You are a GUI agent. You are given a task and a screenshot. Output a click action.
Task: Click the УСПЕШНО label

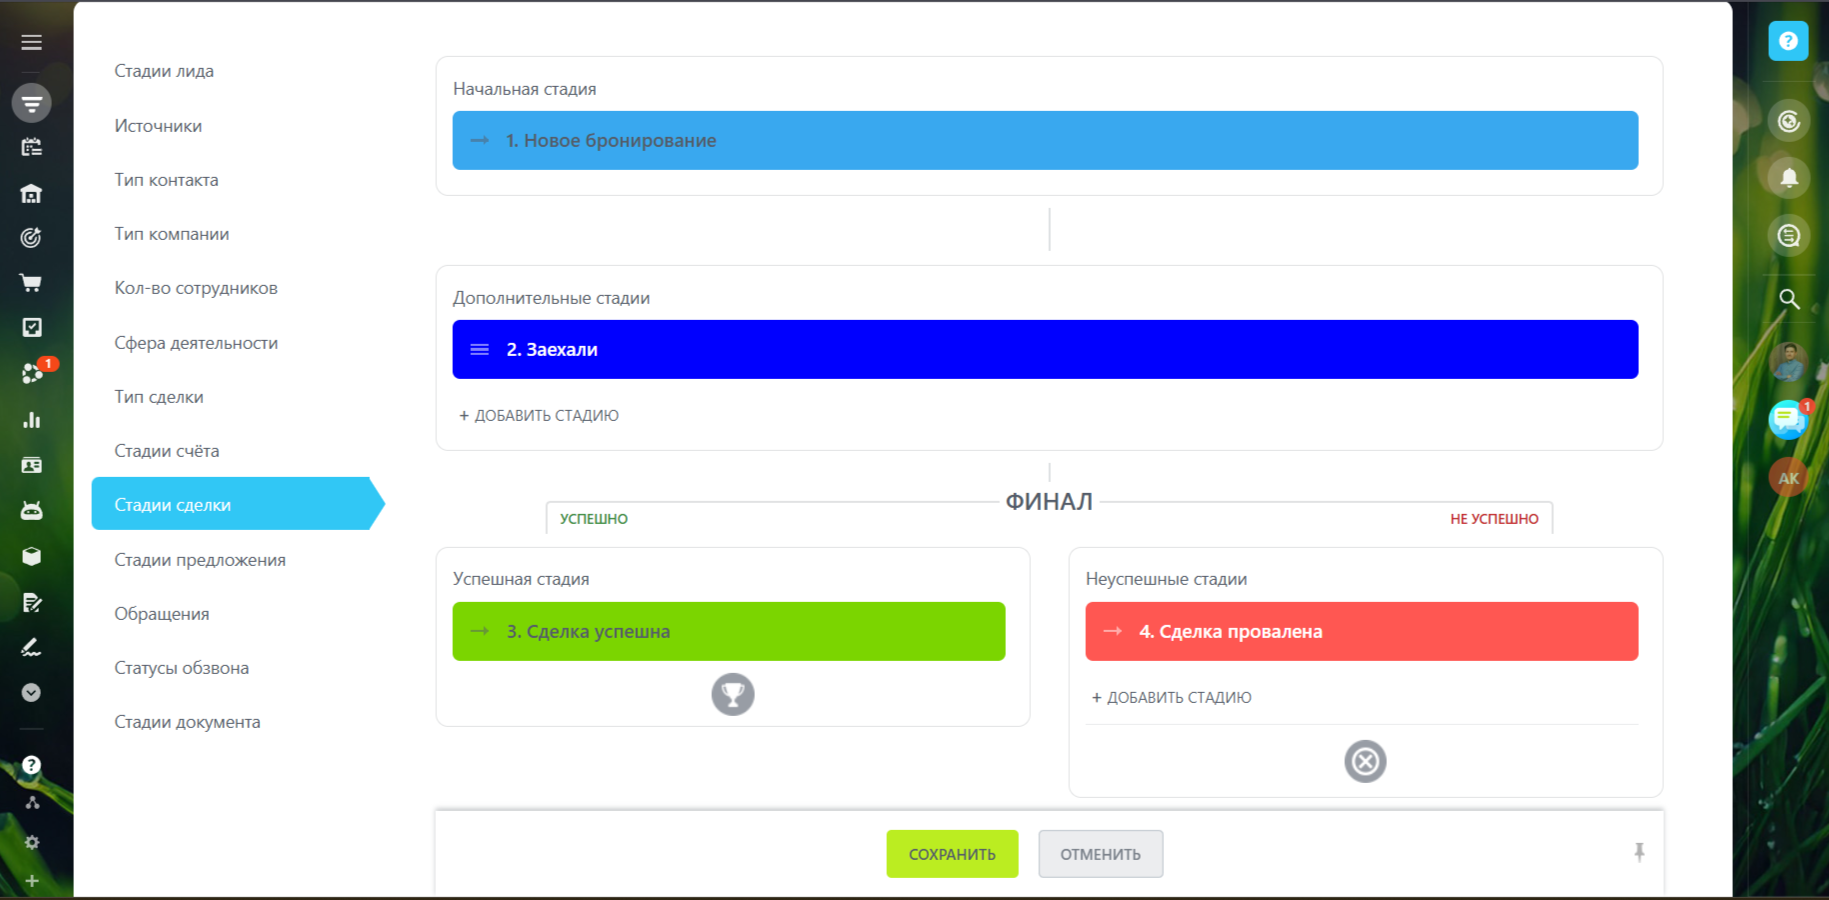coord(594,519)
